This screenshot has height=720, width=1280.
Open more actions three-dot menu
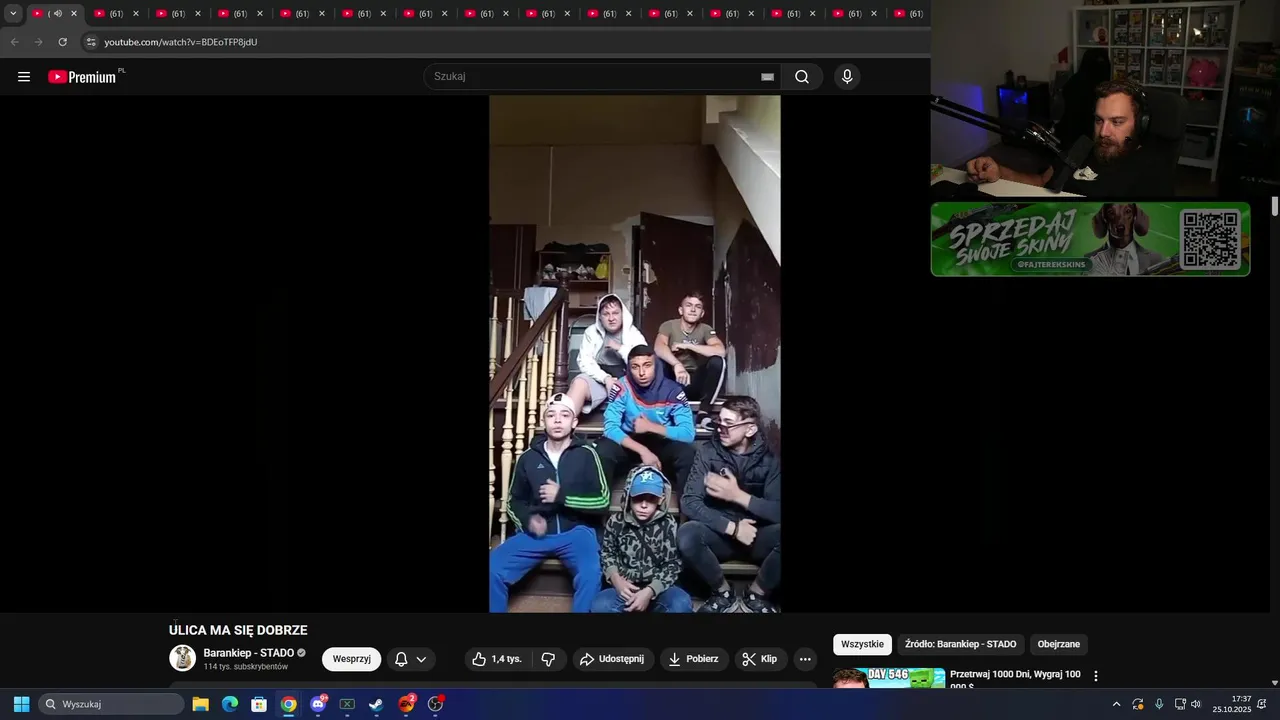[805, 659]
